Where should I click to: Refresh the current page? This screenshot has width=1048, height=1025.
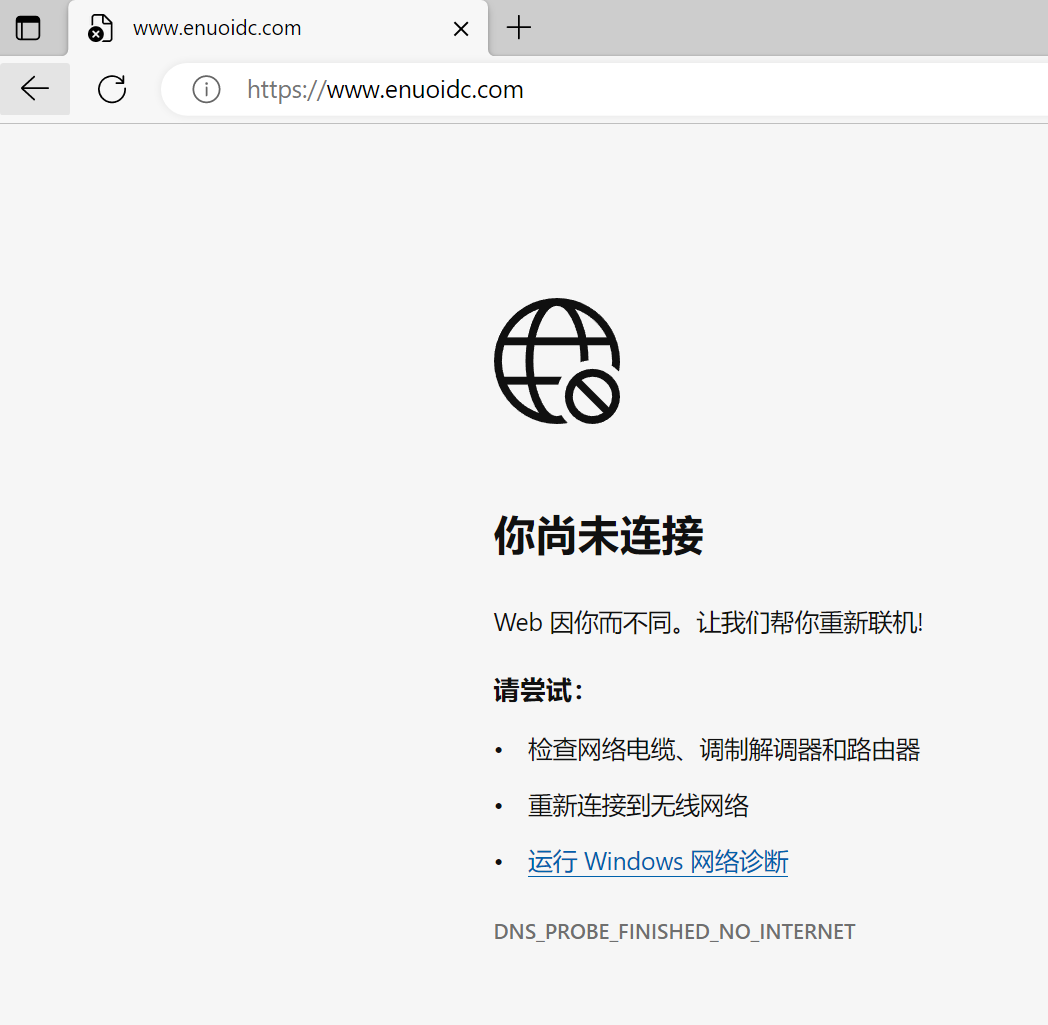(112, 89)
